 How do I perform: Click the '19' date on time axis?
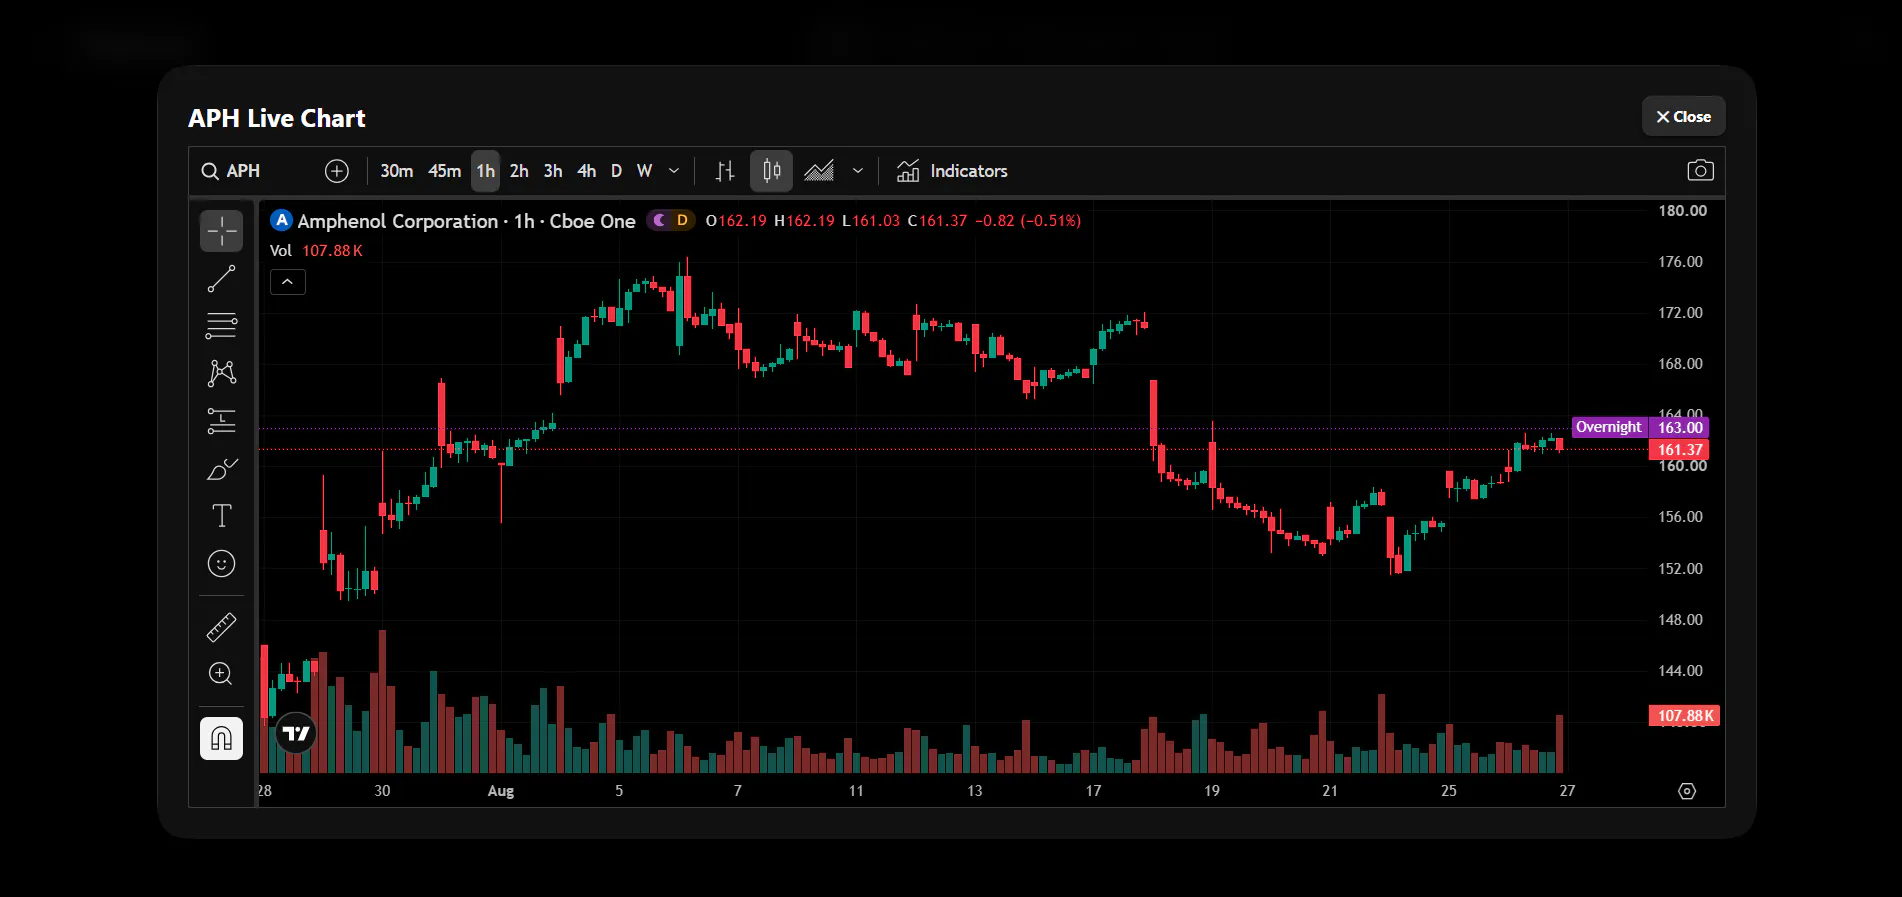[x=1212, y=791]
